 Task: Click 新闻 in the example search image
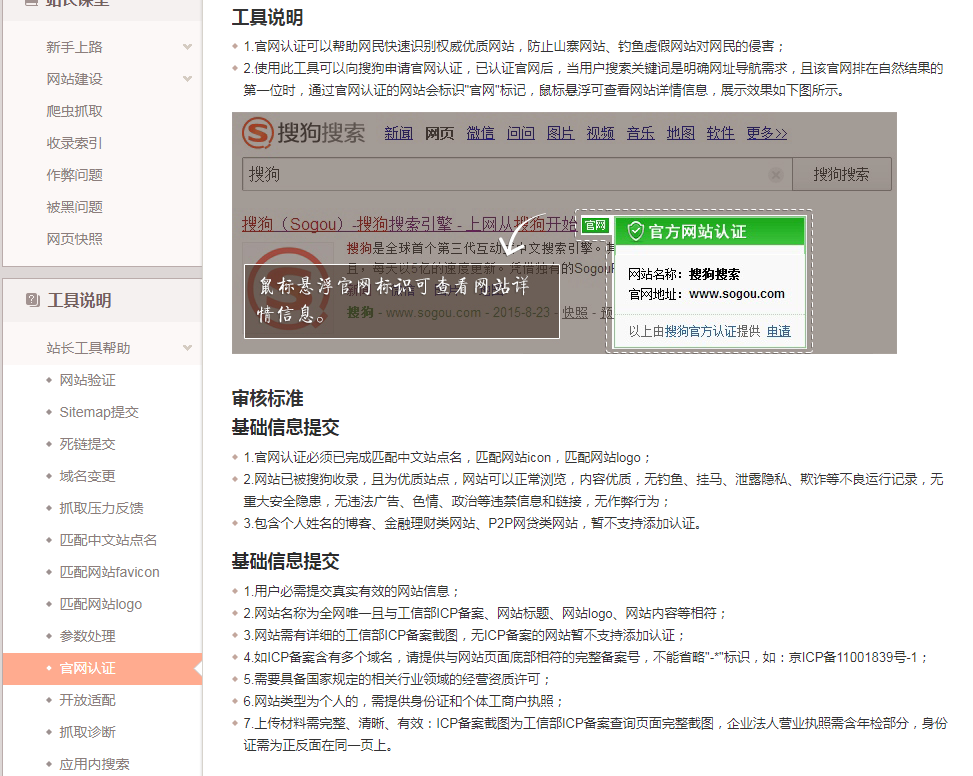tap(398, 133)
